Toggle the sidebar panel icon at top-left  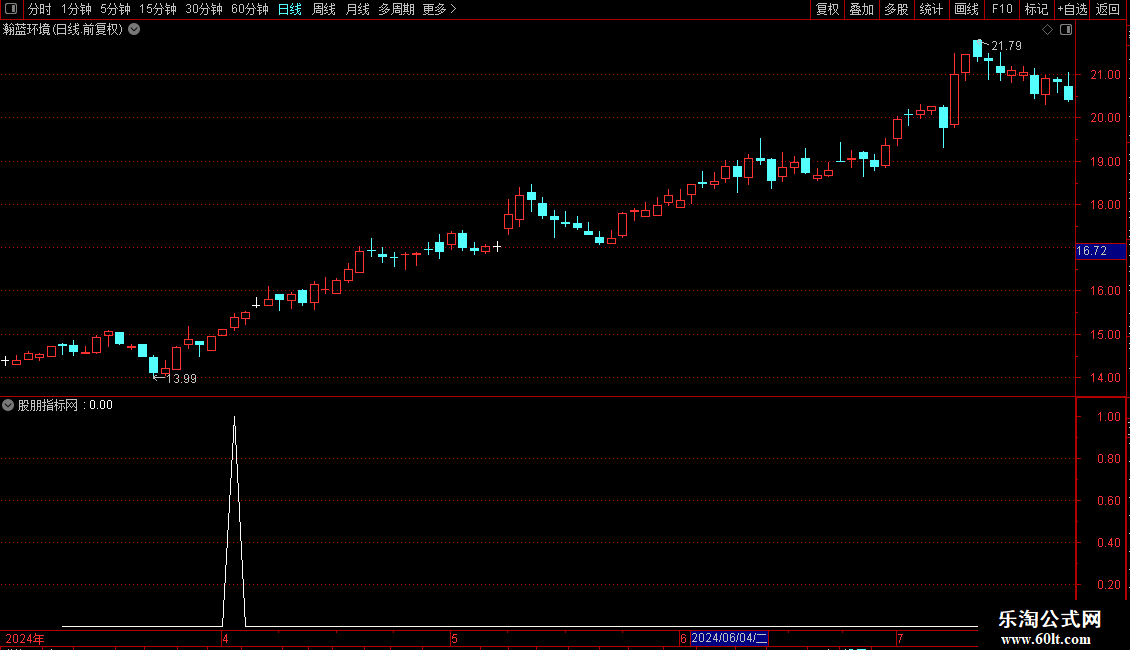[11, 9]
